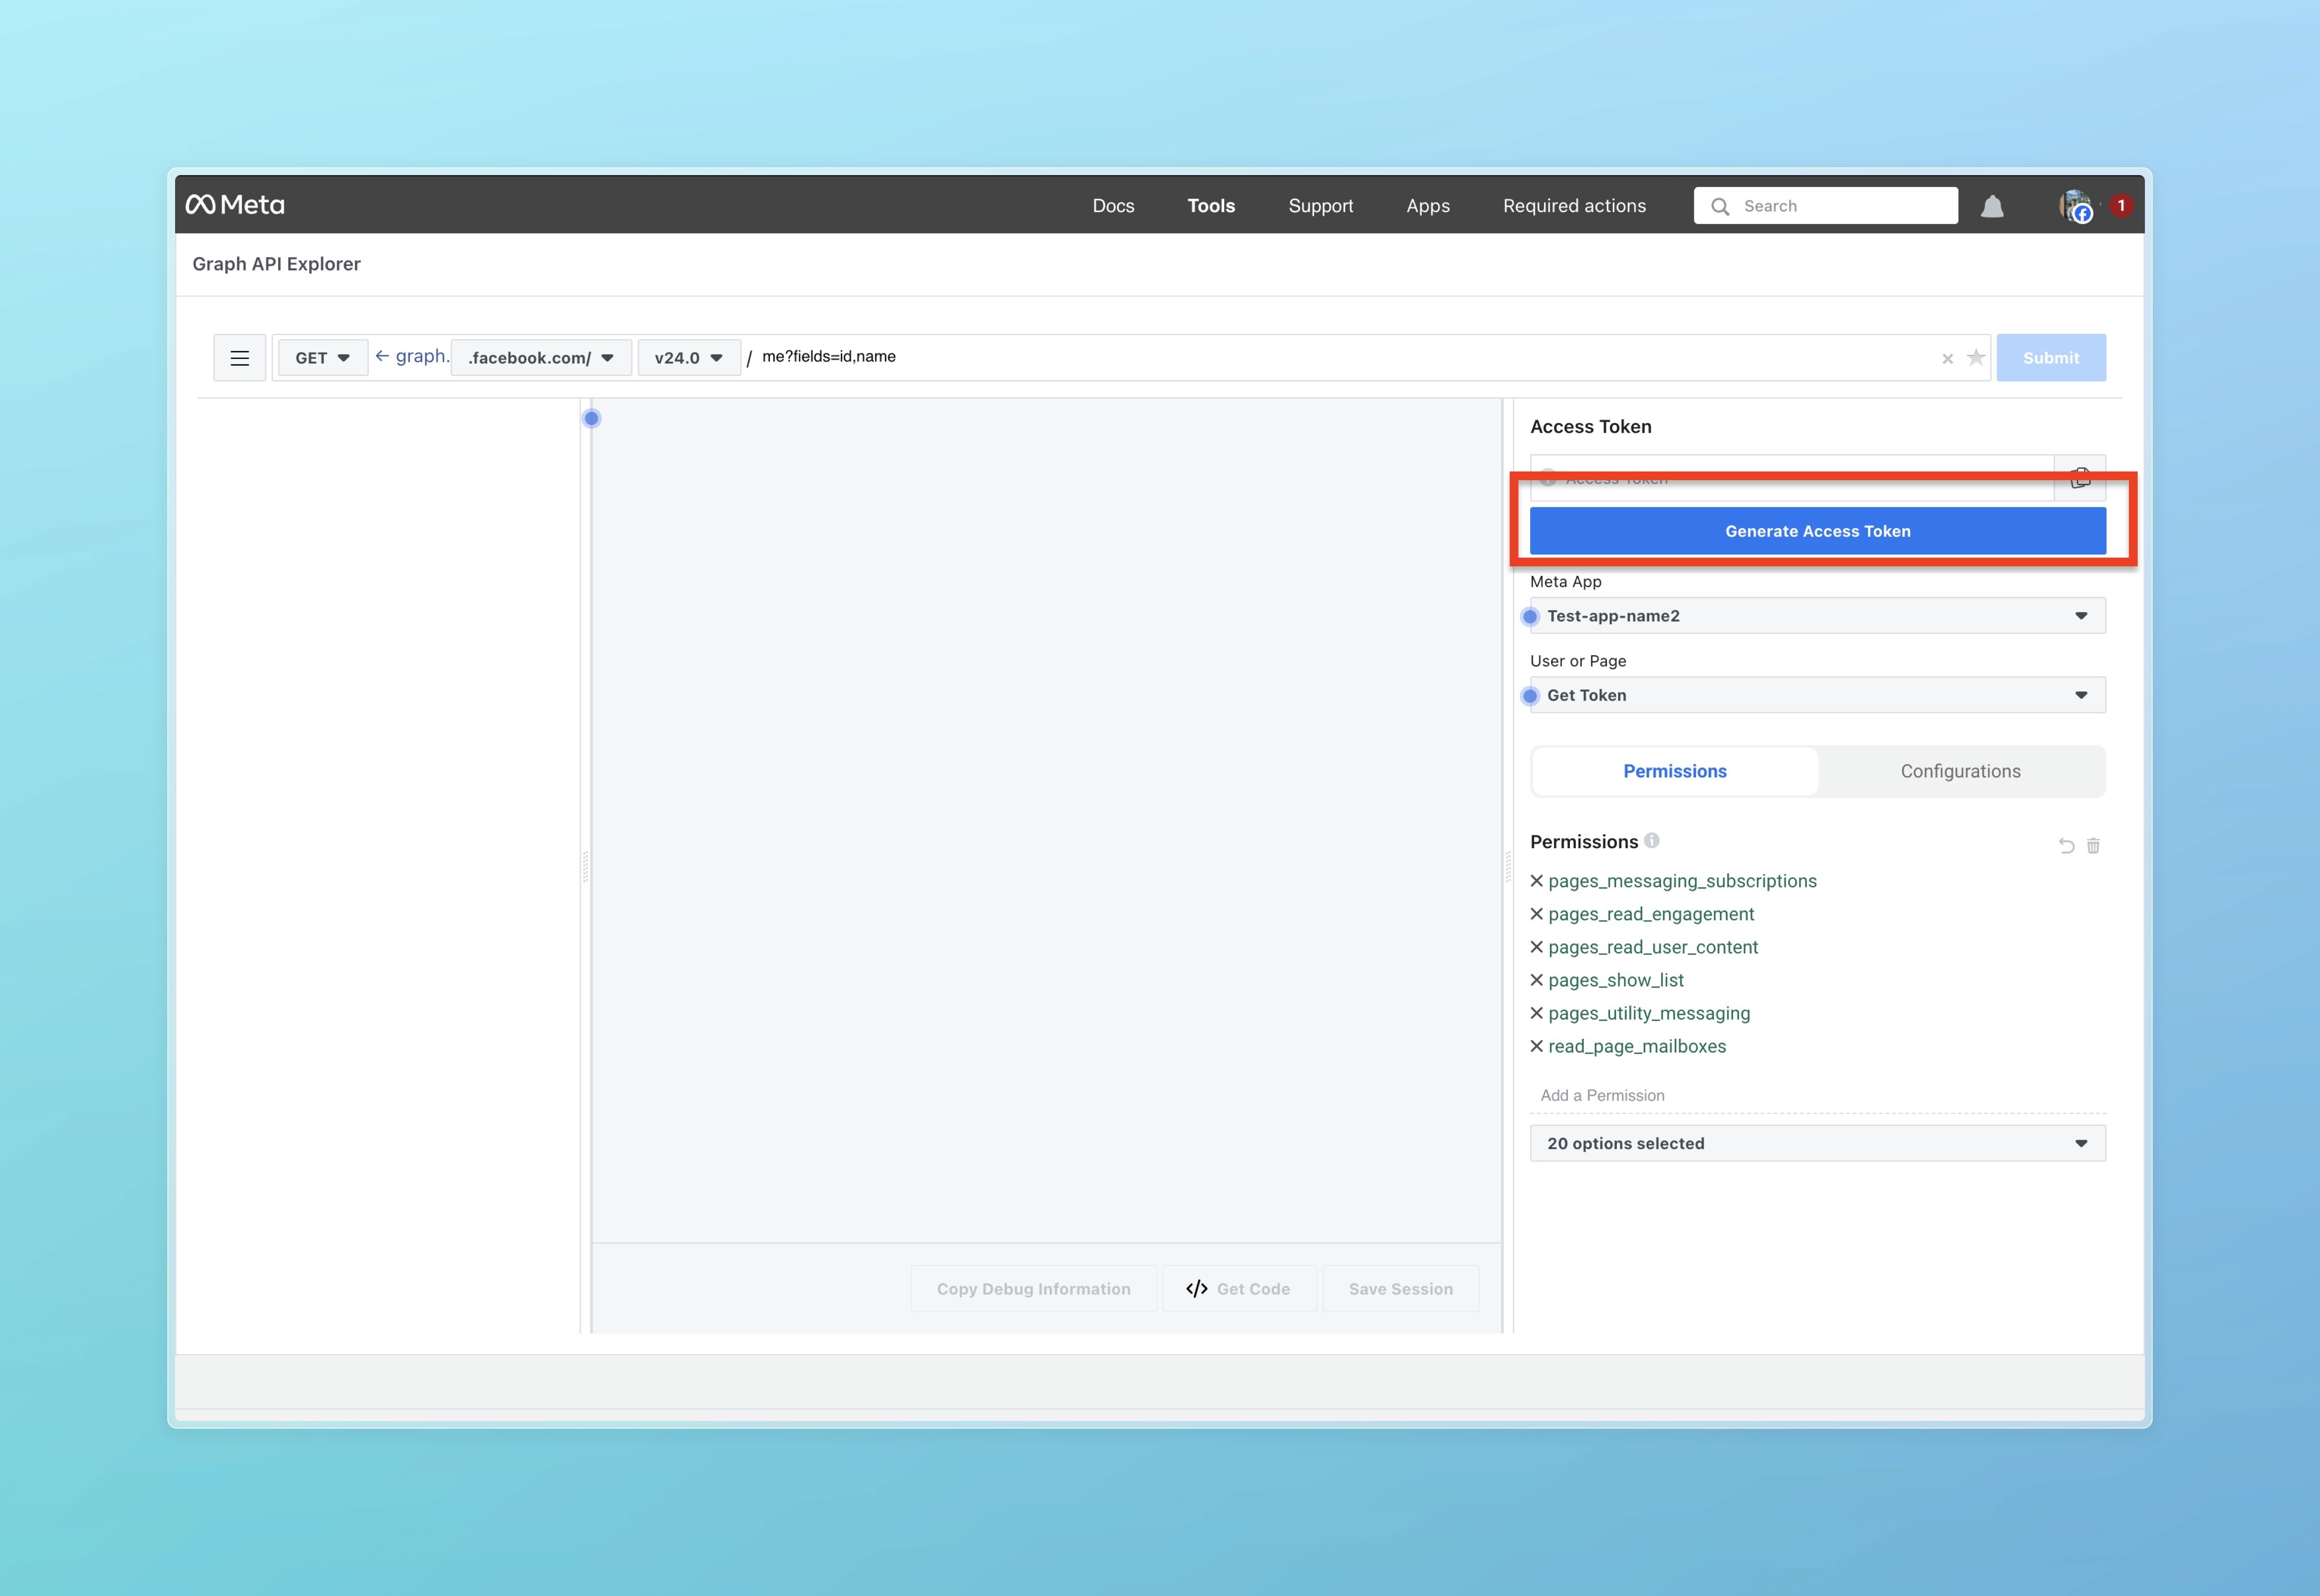This screenshot has width=2320, height=1596.
Task: Switch to the Configurations tab
Action: coord(1960,771)
